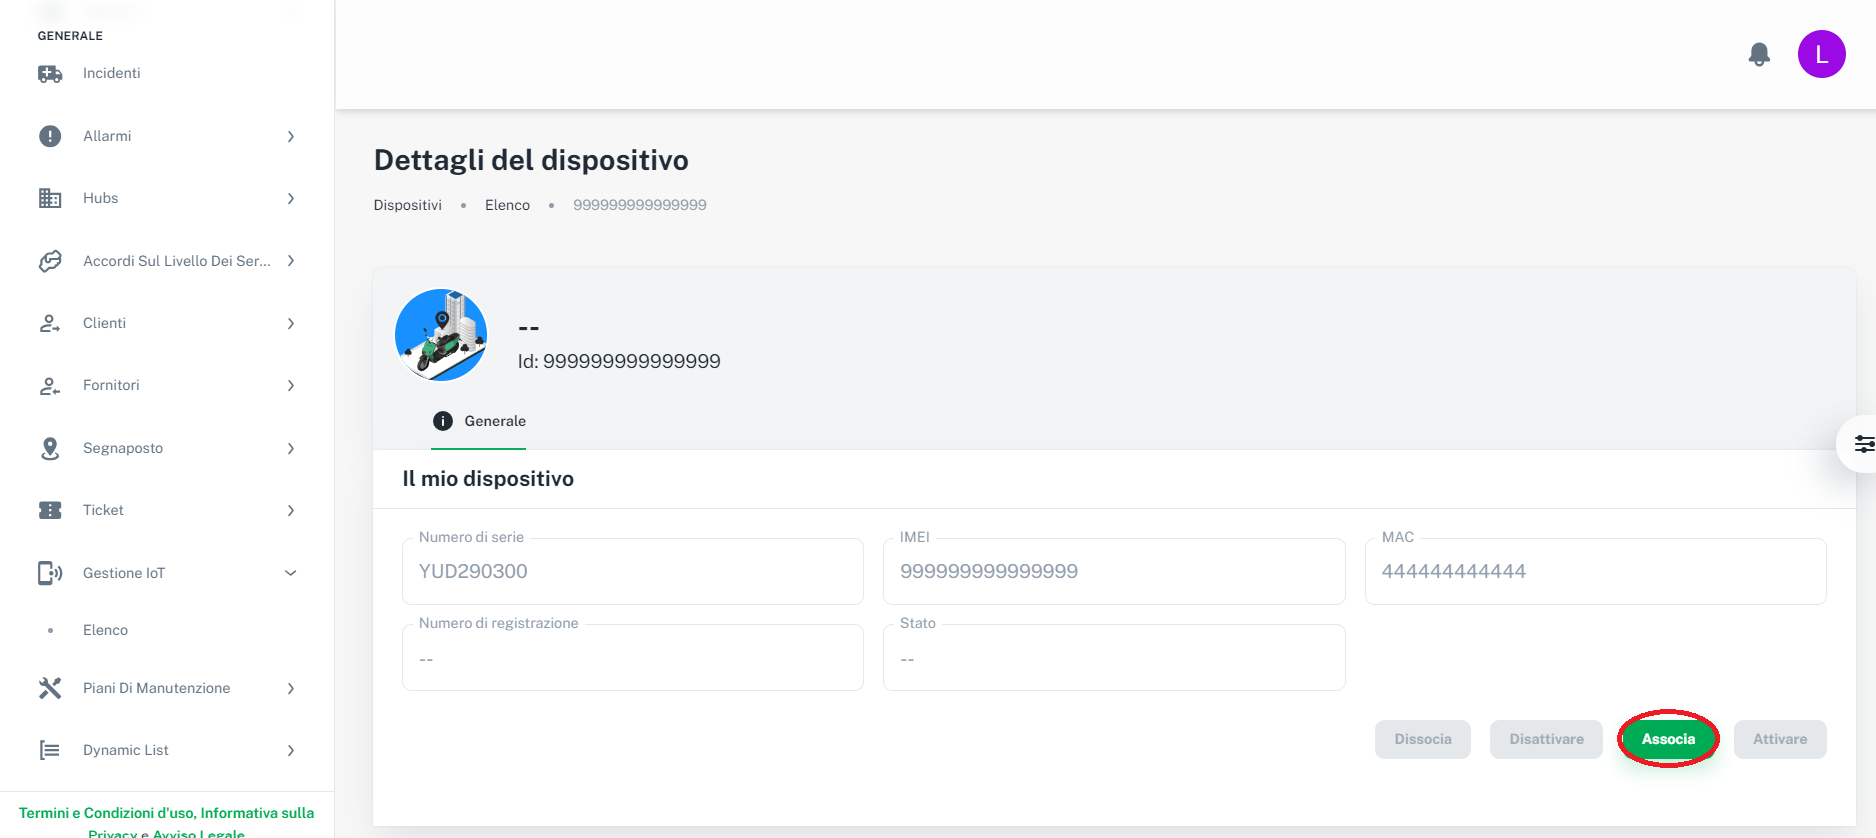The image size is (1876, 838).
Task: Click the Numero di serie field
Action: [x=632, y=572]
